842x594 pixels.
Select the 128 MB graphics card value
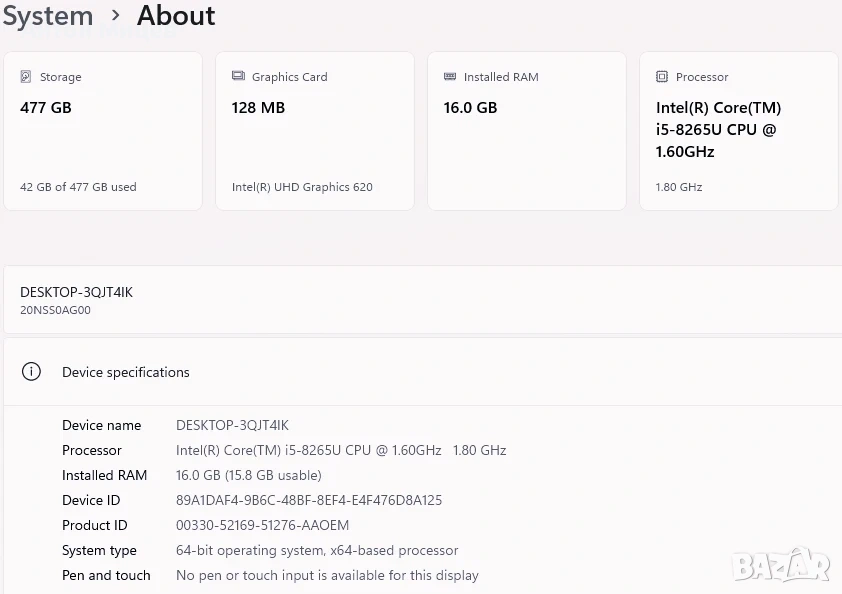point(258,108)
